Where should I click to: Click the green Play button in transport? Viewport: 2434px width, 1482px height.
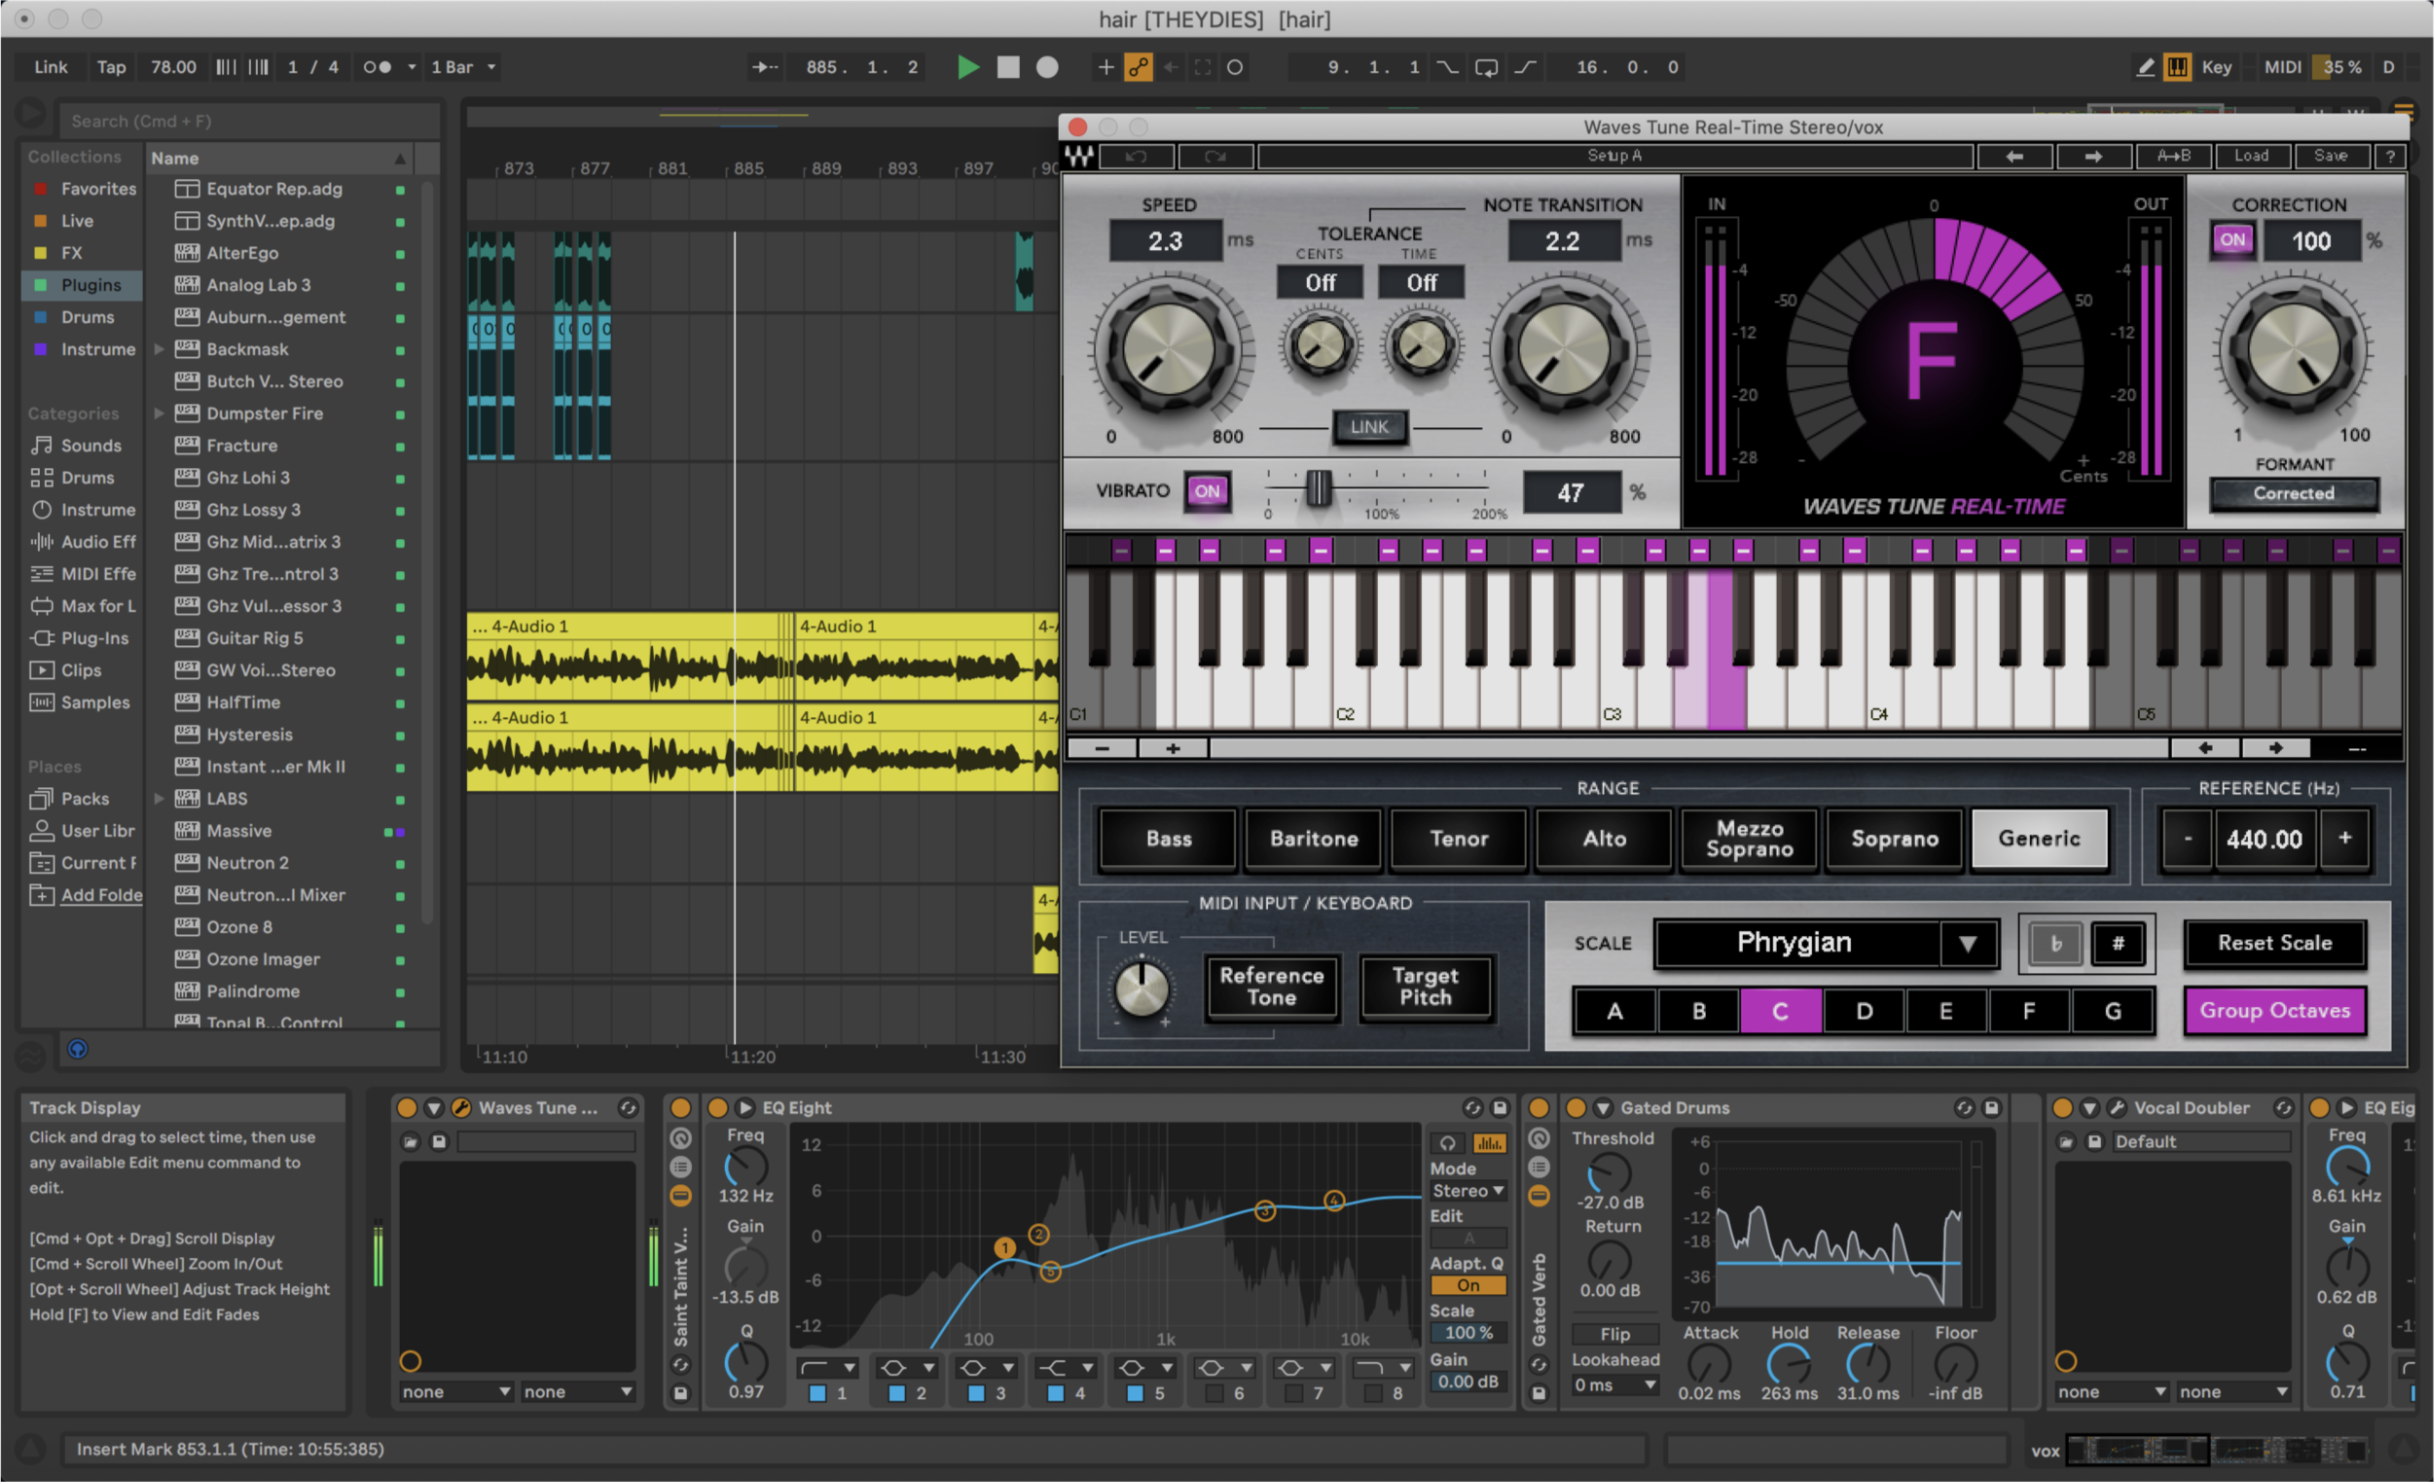(967, 67)
